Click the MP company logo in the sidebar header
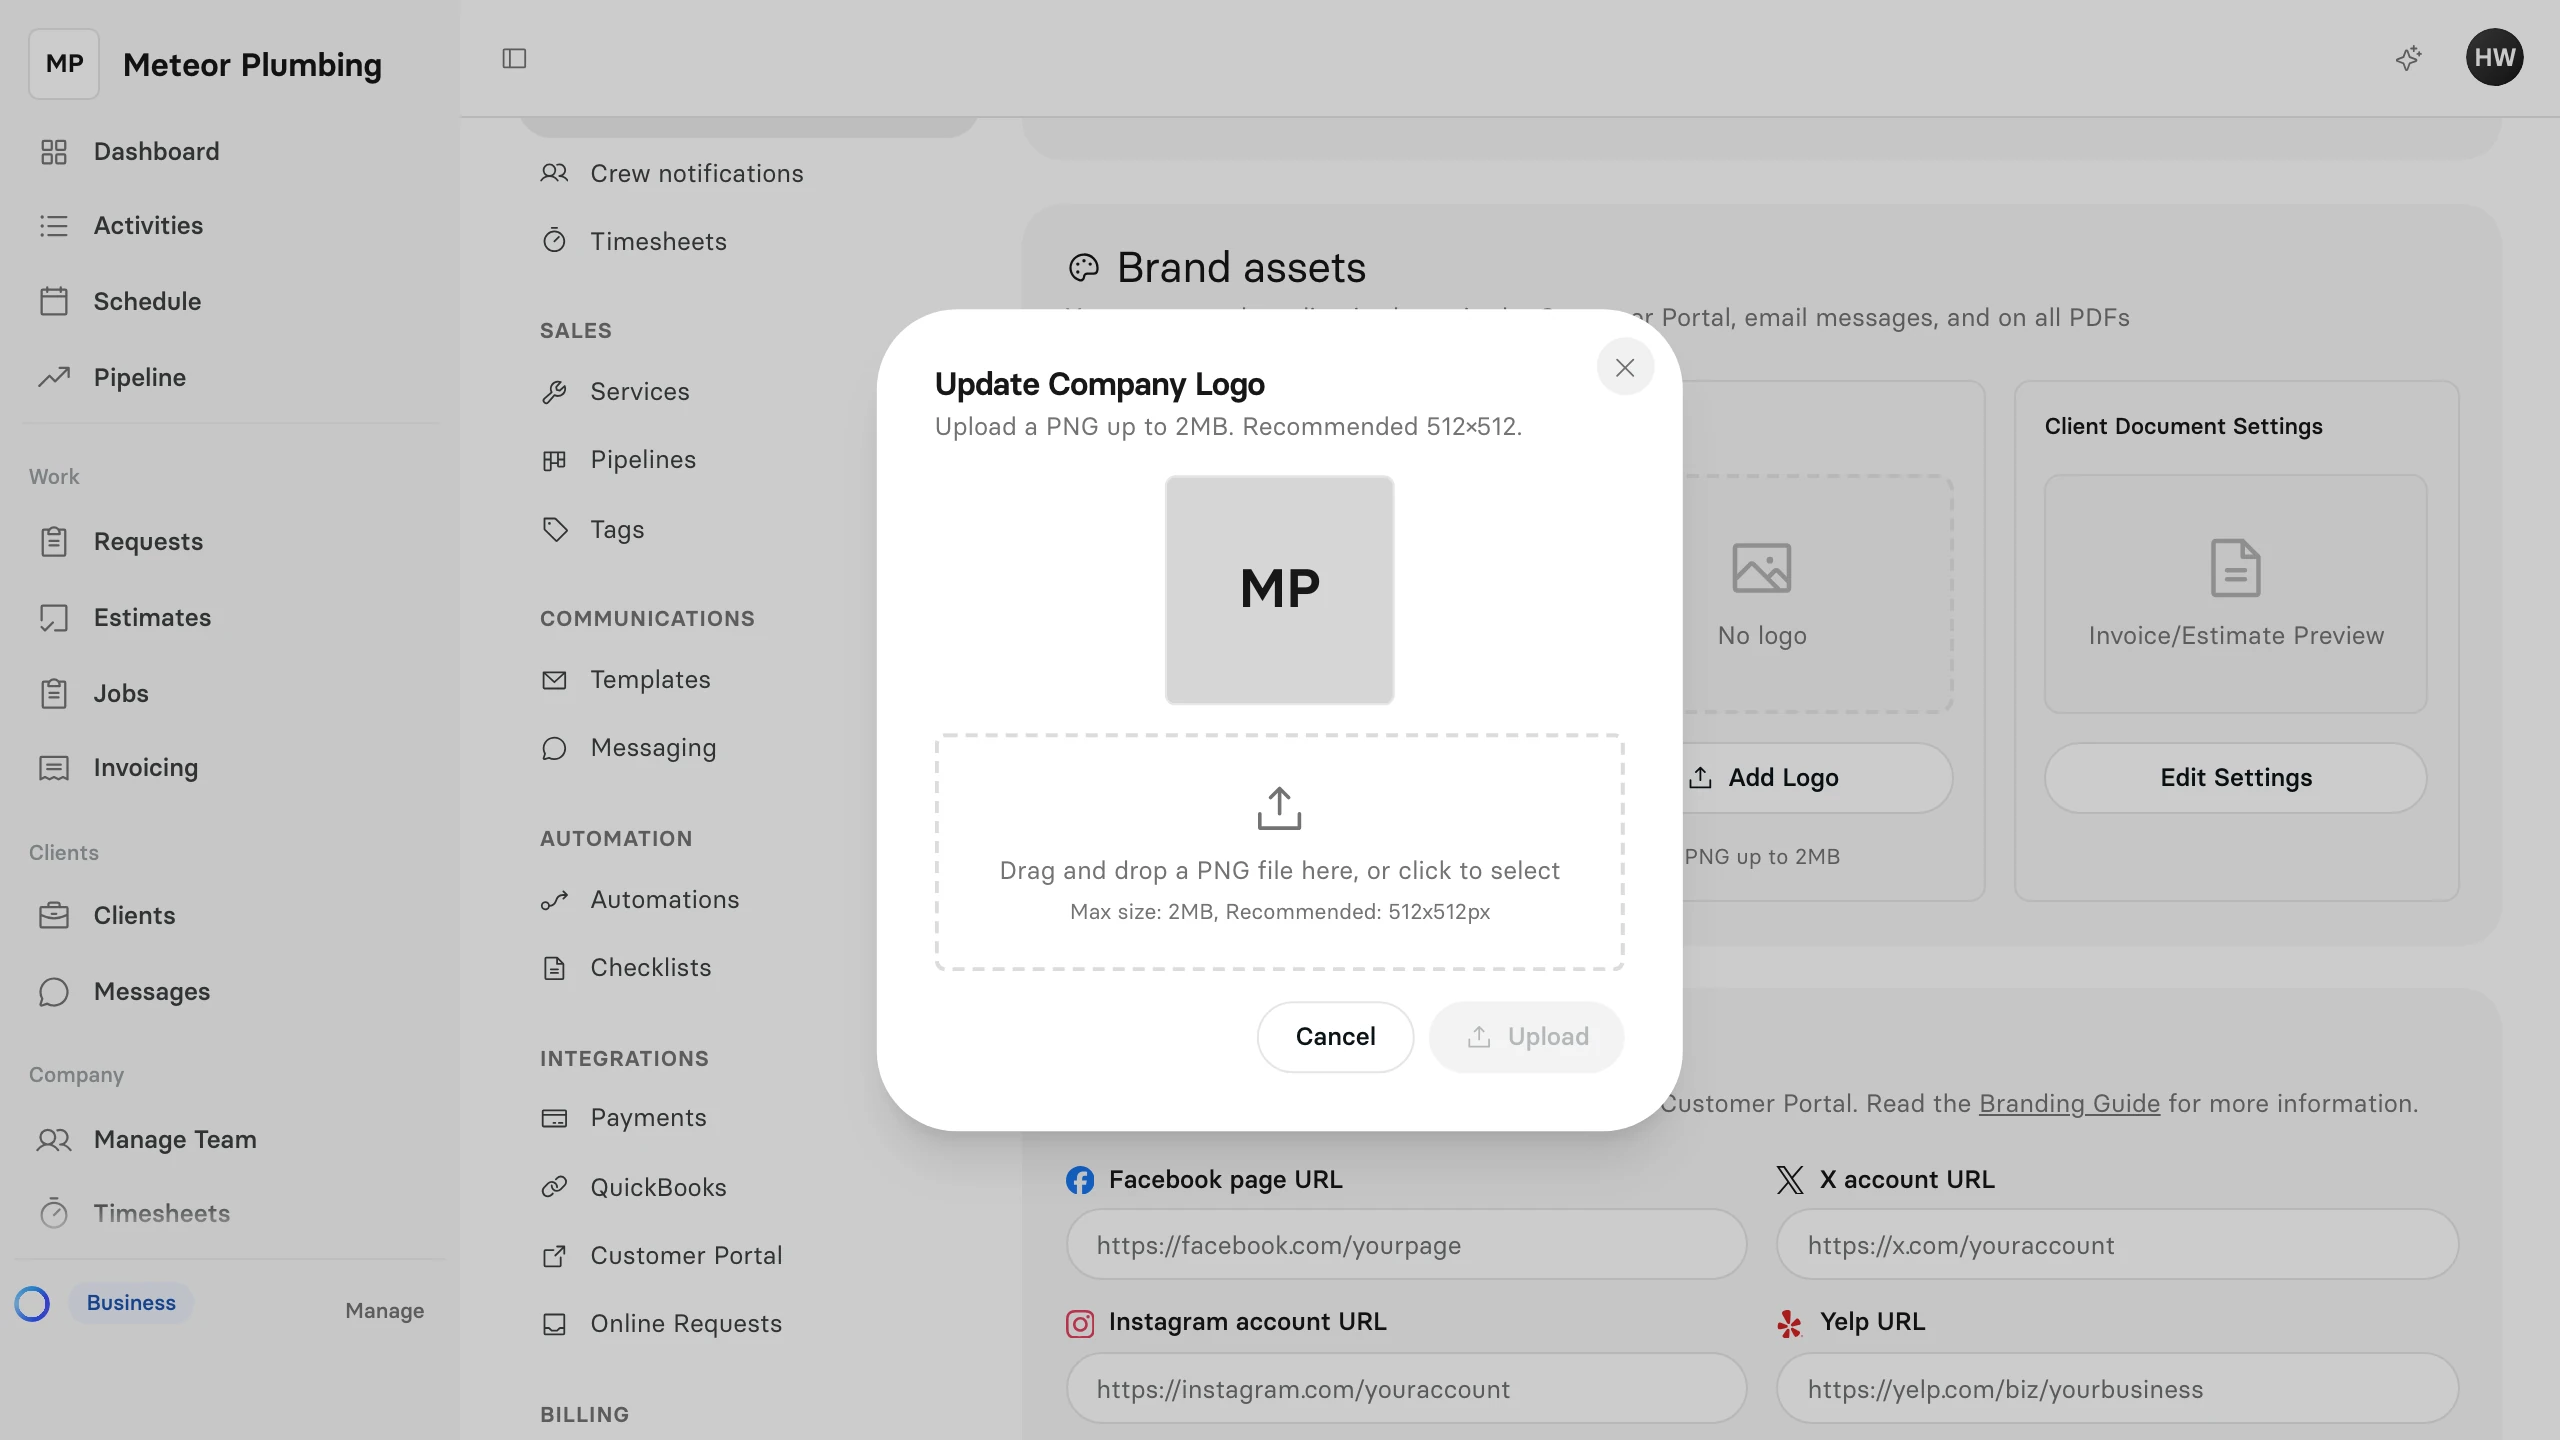 coord(64,64)
